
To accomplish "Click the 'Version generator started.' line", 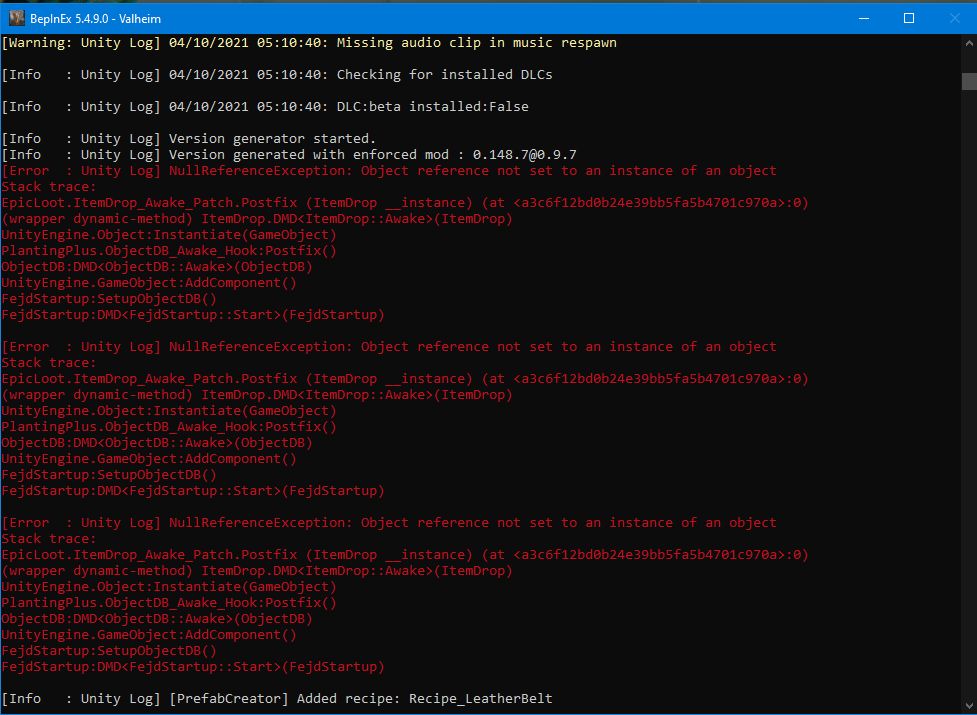I will [x=189, y=138].
